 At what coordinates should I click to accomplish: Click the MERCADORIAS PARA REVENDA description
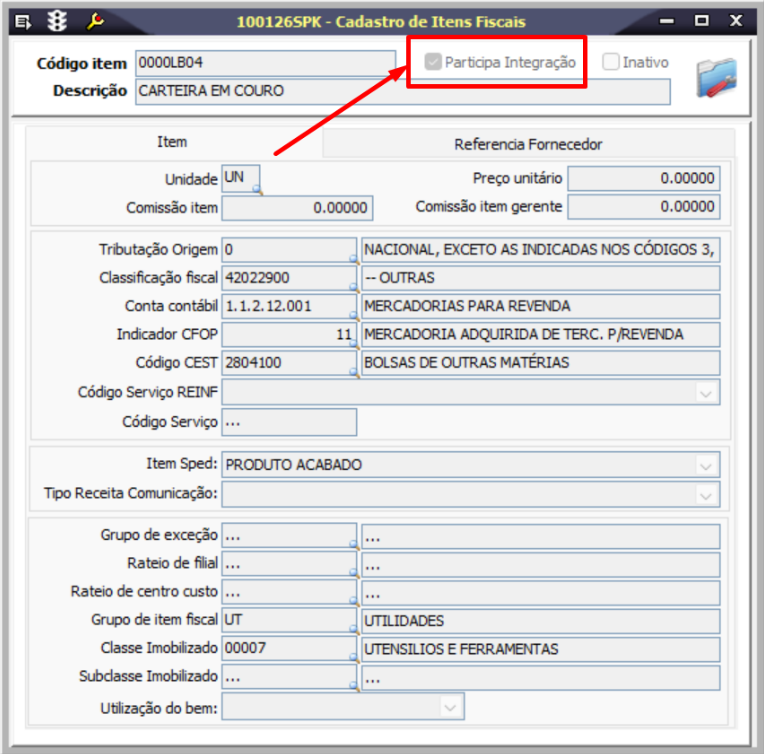coord(540,306)
